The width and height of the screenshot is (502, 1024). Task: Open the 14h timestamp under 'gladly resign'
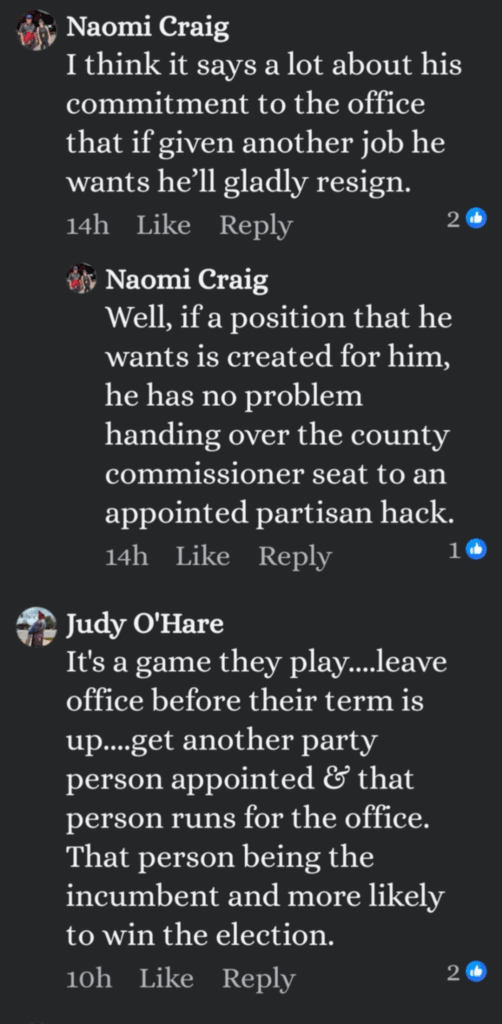(x=87, y=225)
